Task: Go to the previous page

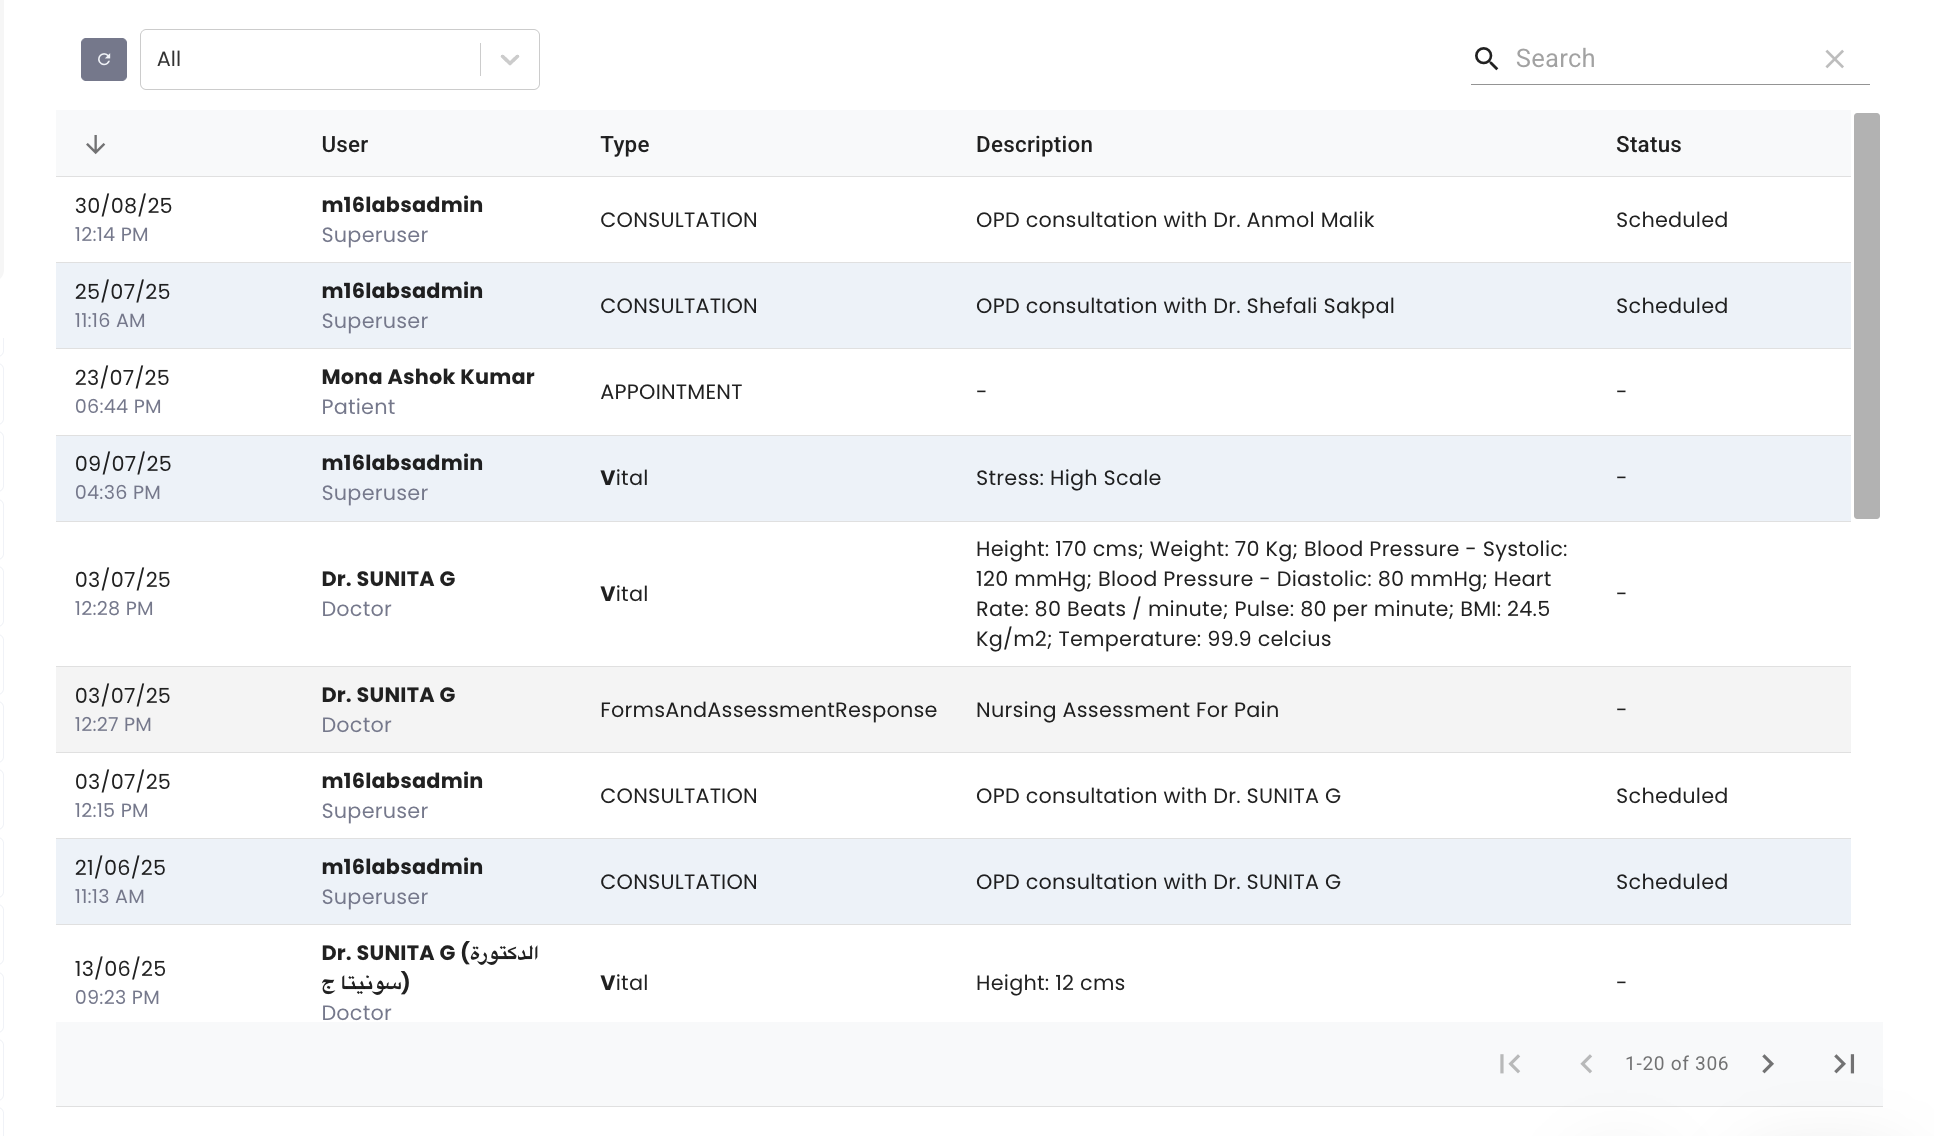Action: pyautogui.click(x=1586, y=1064)
